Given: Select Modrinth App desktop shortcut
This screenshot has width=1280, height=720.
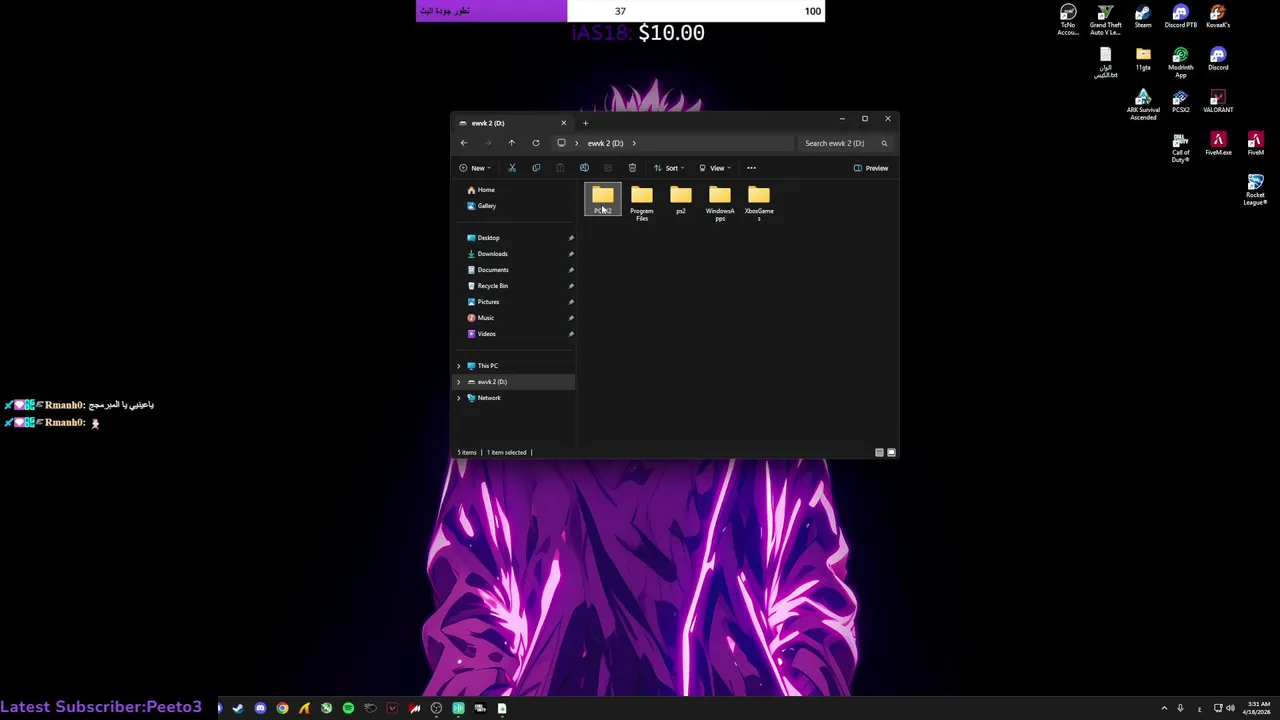Looking at the screenshot, I should point(1180,62).
